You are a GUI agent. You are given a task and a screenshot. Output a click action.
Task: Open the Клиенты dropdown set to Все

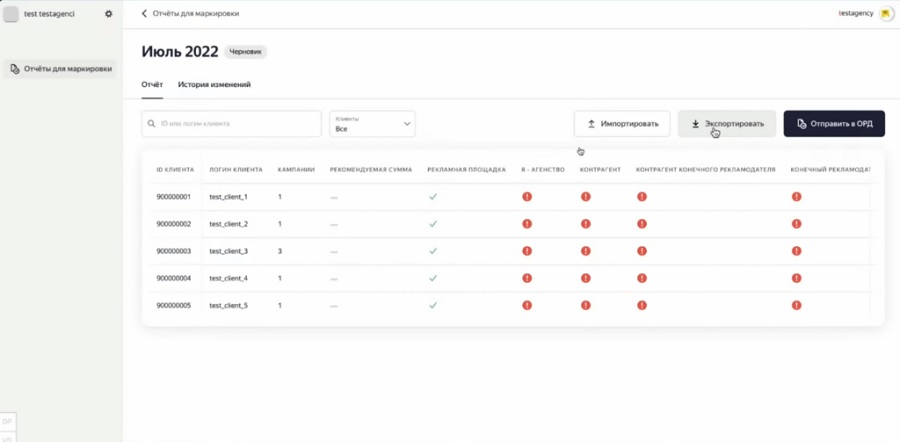(x=372, y=124)
